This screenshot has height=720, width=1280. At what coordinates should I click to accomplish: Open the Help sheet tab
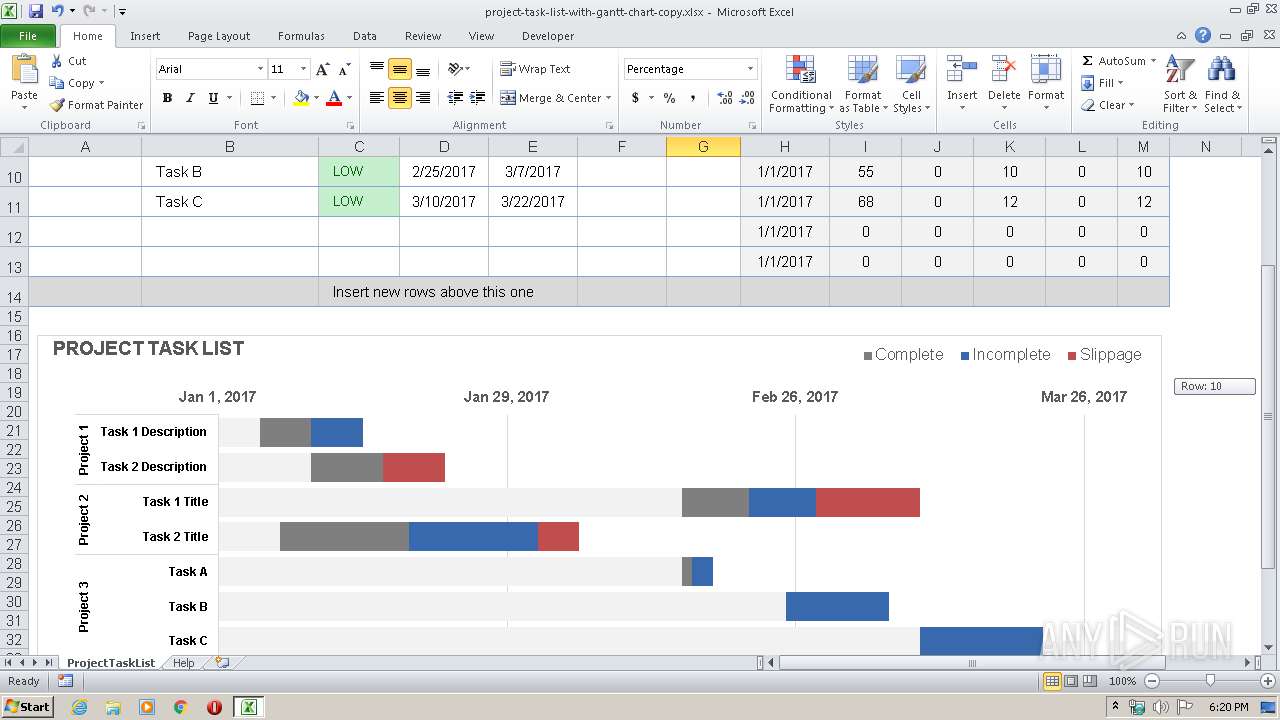coord(184,663)
